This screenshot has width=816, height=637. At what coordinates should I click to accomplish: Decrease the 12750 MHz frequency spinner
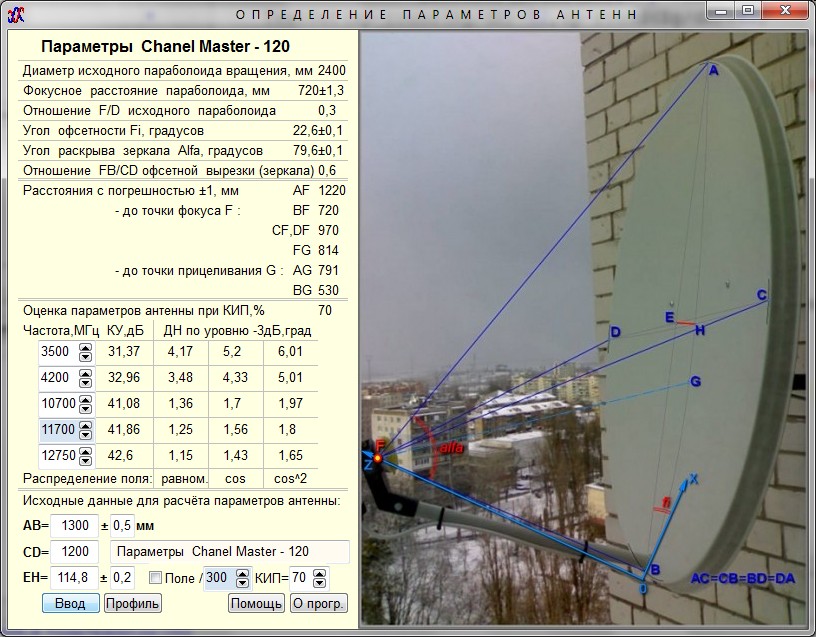tap(85, 461)
